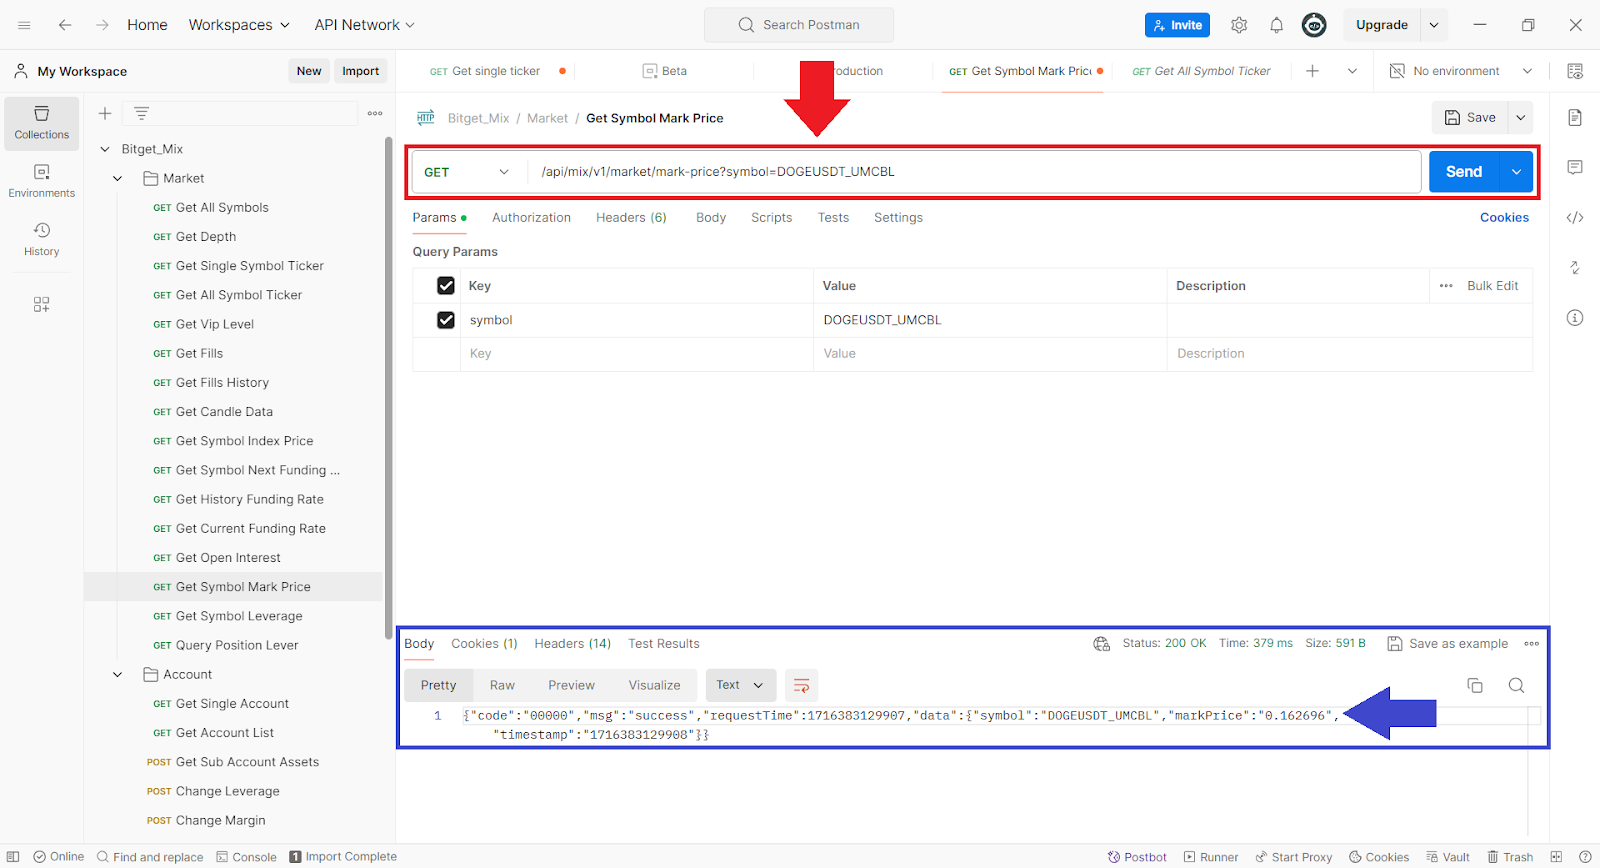Open the Save options dropdown arrow
The width and height of the screenshot is (1600, 868).
[x=1521, y=118]
